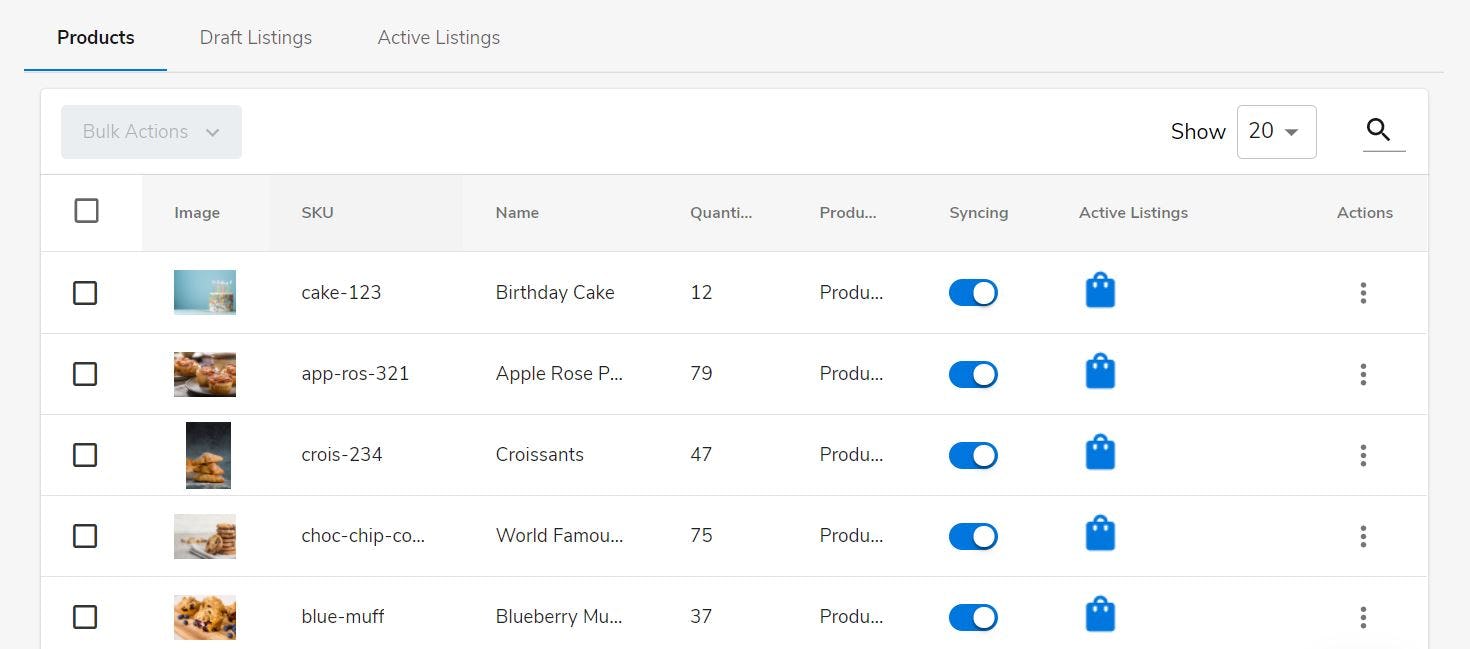Click the Blueberry Mu... name cell
Screen dimensions: 1470x649
pyautogui.click(x=559, y=617)
